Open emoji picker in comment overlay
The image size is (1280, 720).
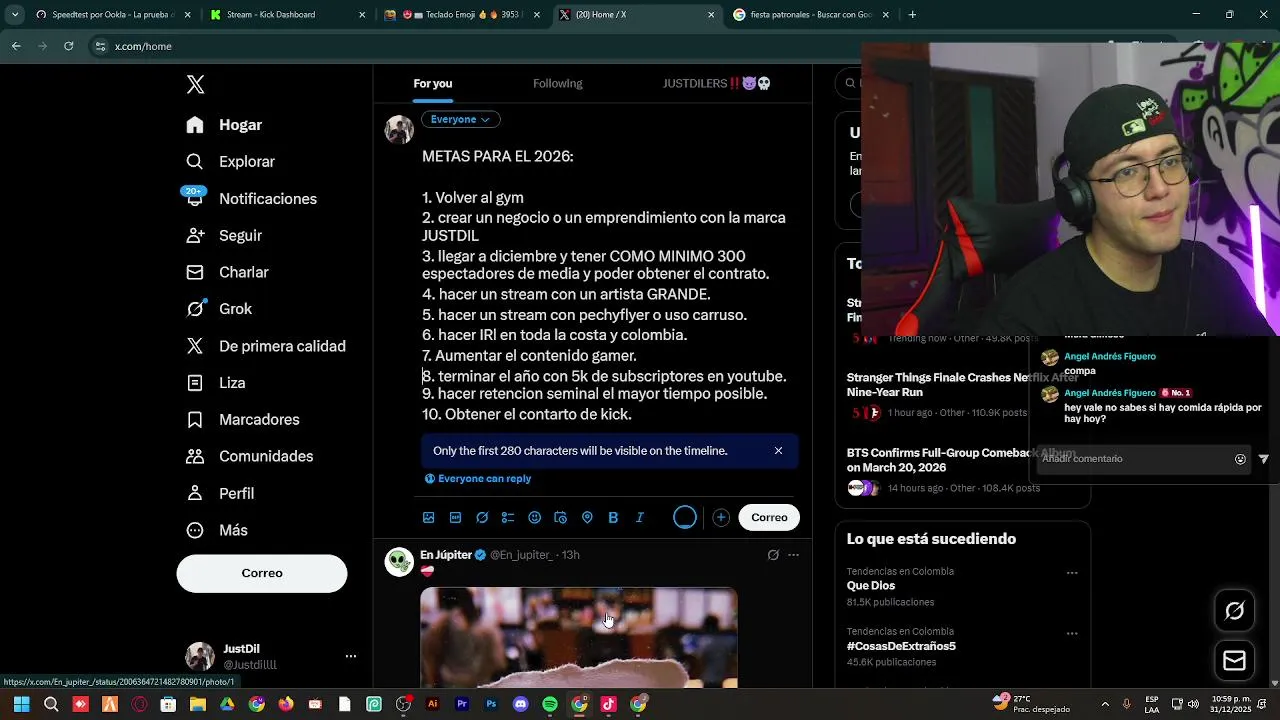(x=1240, y=459)
